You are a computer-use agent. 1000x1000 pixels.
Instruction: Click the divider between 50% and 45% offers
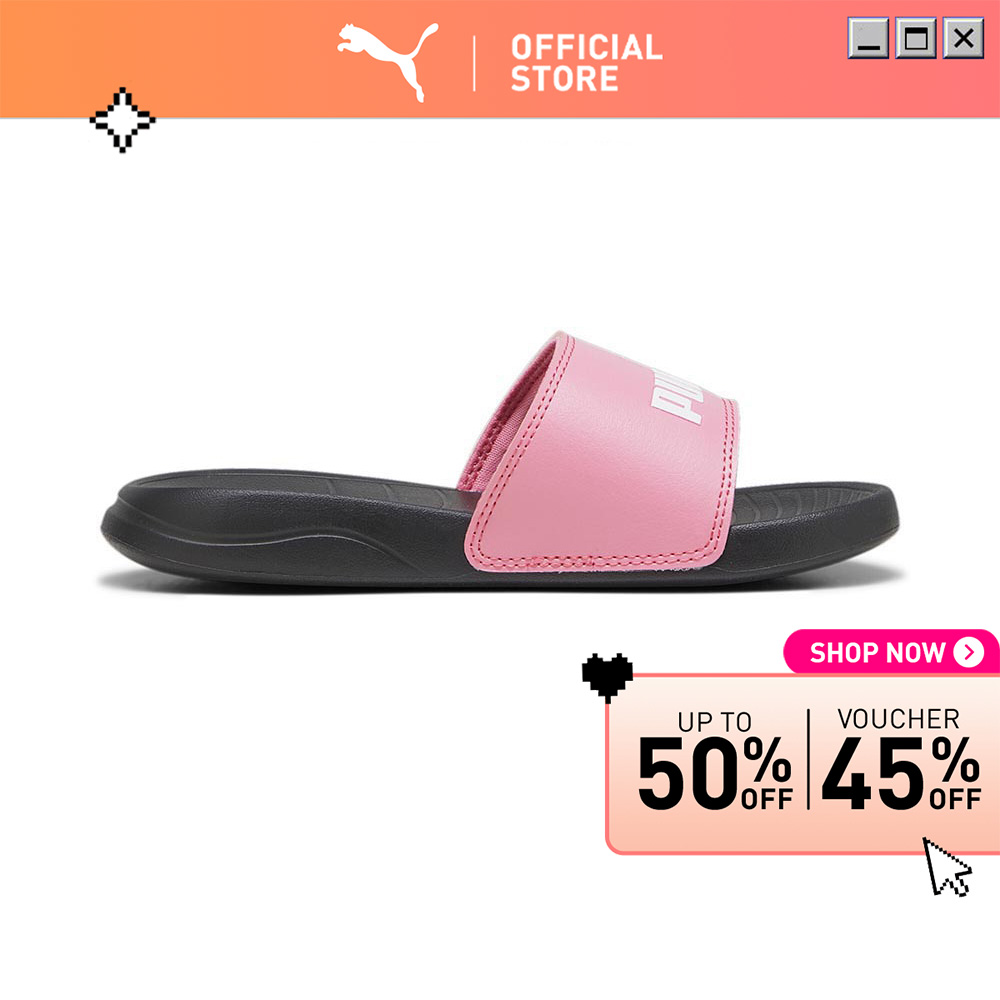808,759
